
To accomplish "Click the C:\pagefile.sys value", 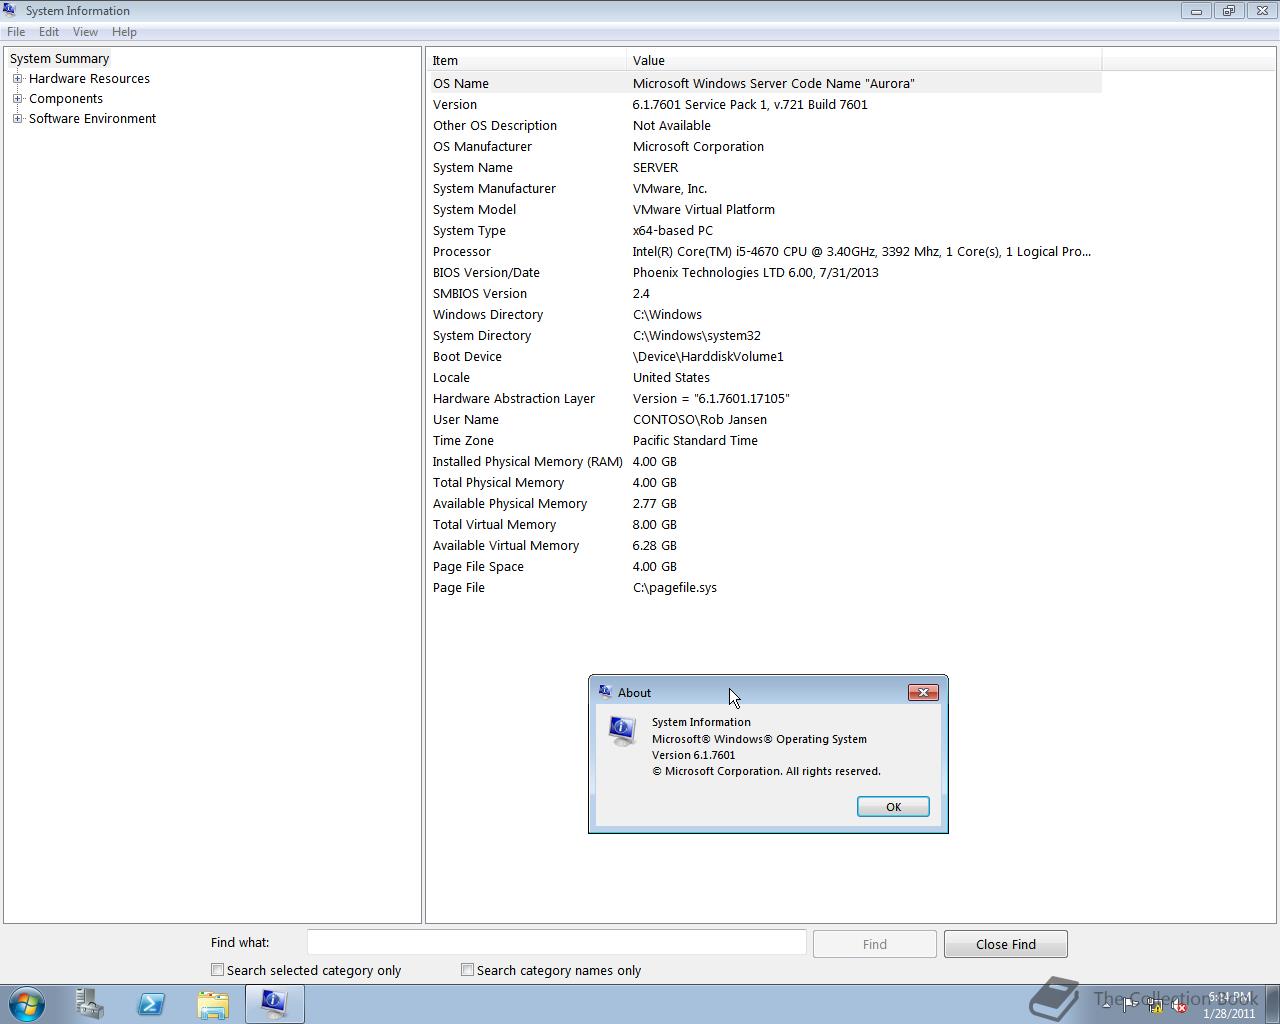I will click(x=675, y=587).
